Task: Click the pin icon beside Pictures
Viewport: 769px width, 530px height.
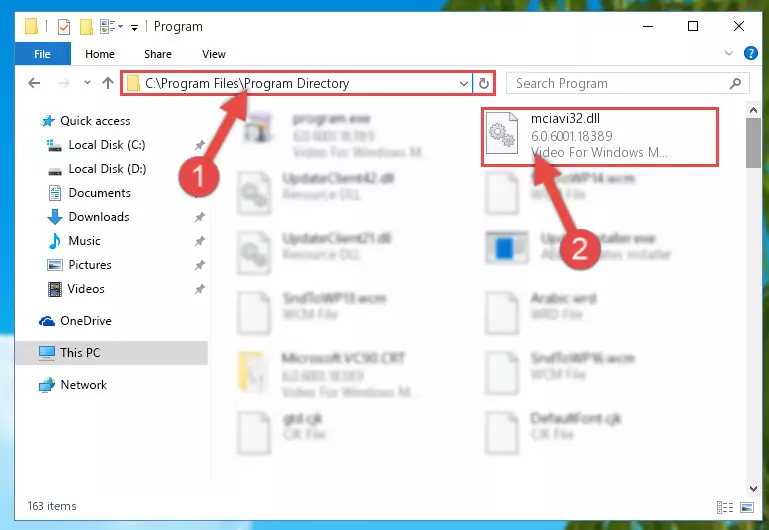Action: tap(199, 265)
